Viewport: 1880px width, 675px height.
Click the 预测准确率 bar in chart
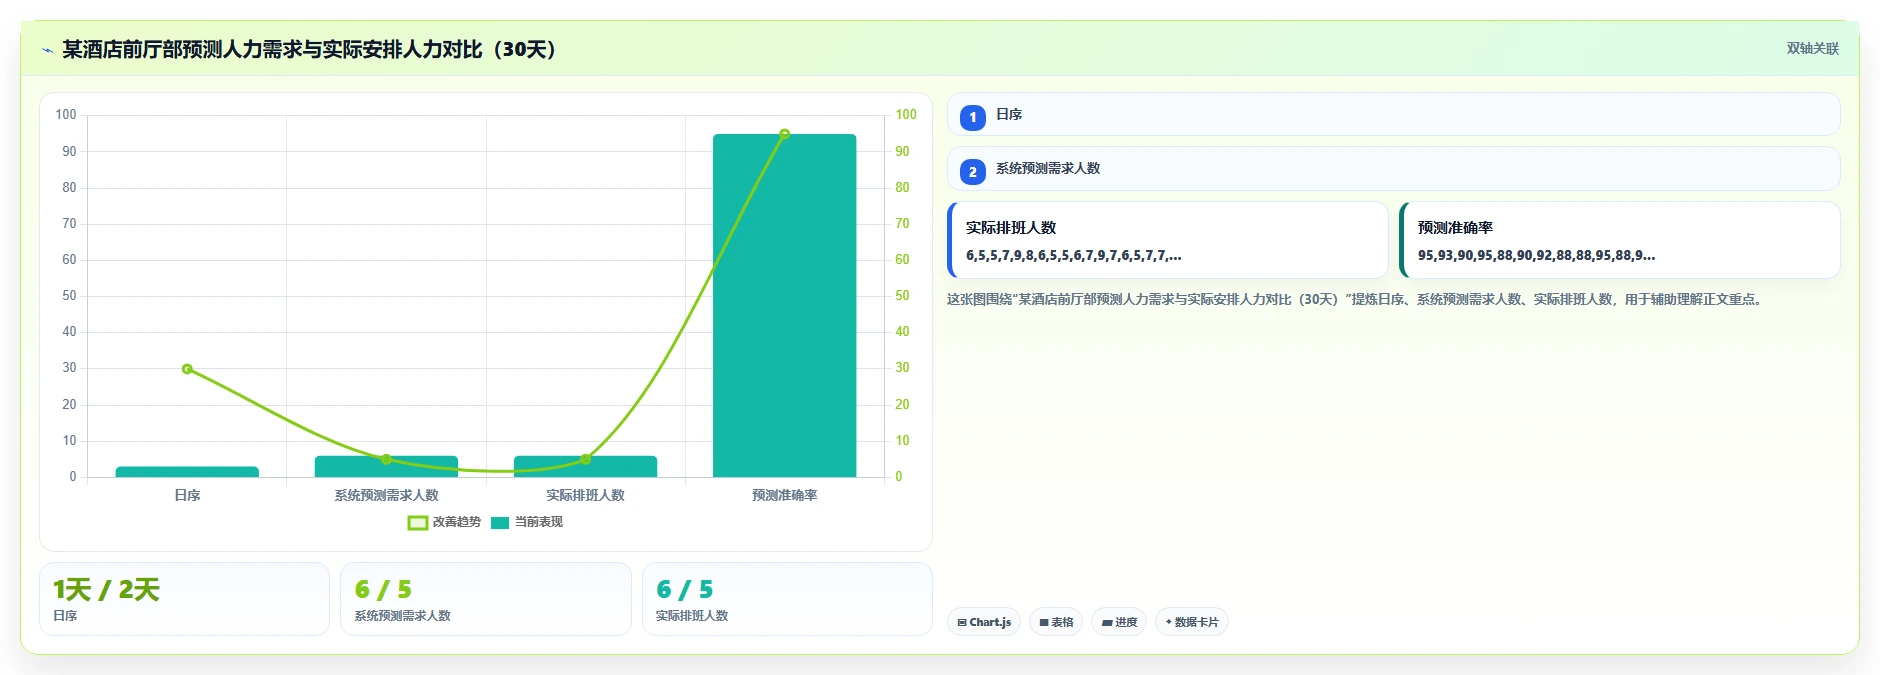[784, 305]
